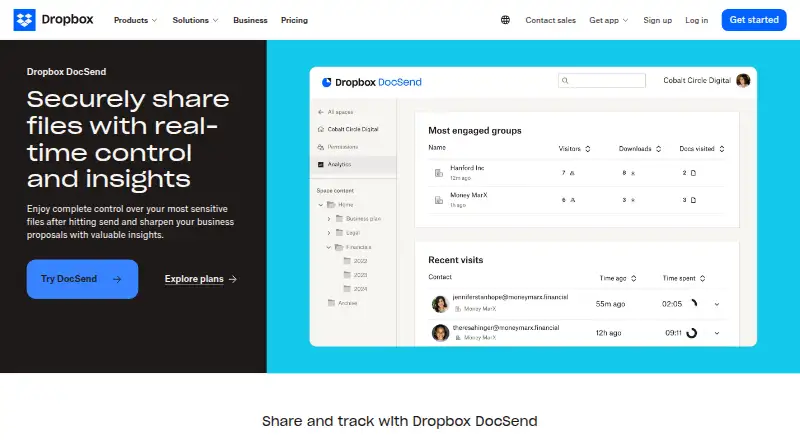Image resolution: width=800 pixels, height=440 pixels.
Task: Click the All spaces back arrow
Action: pos(320,112)
